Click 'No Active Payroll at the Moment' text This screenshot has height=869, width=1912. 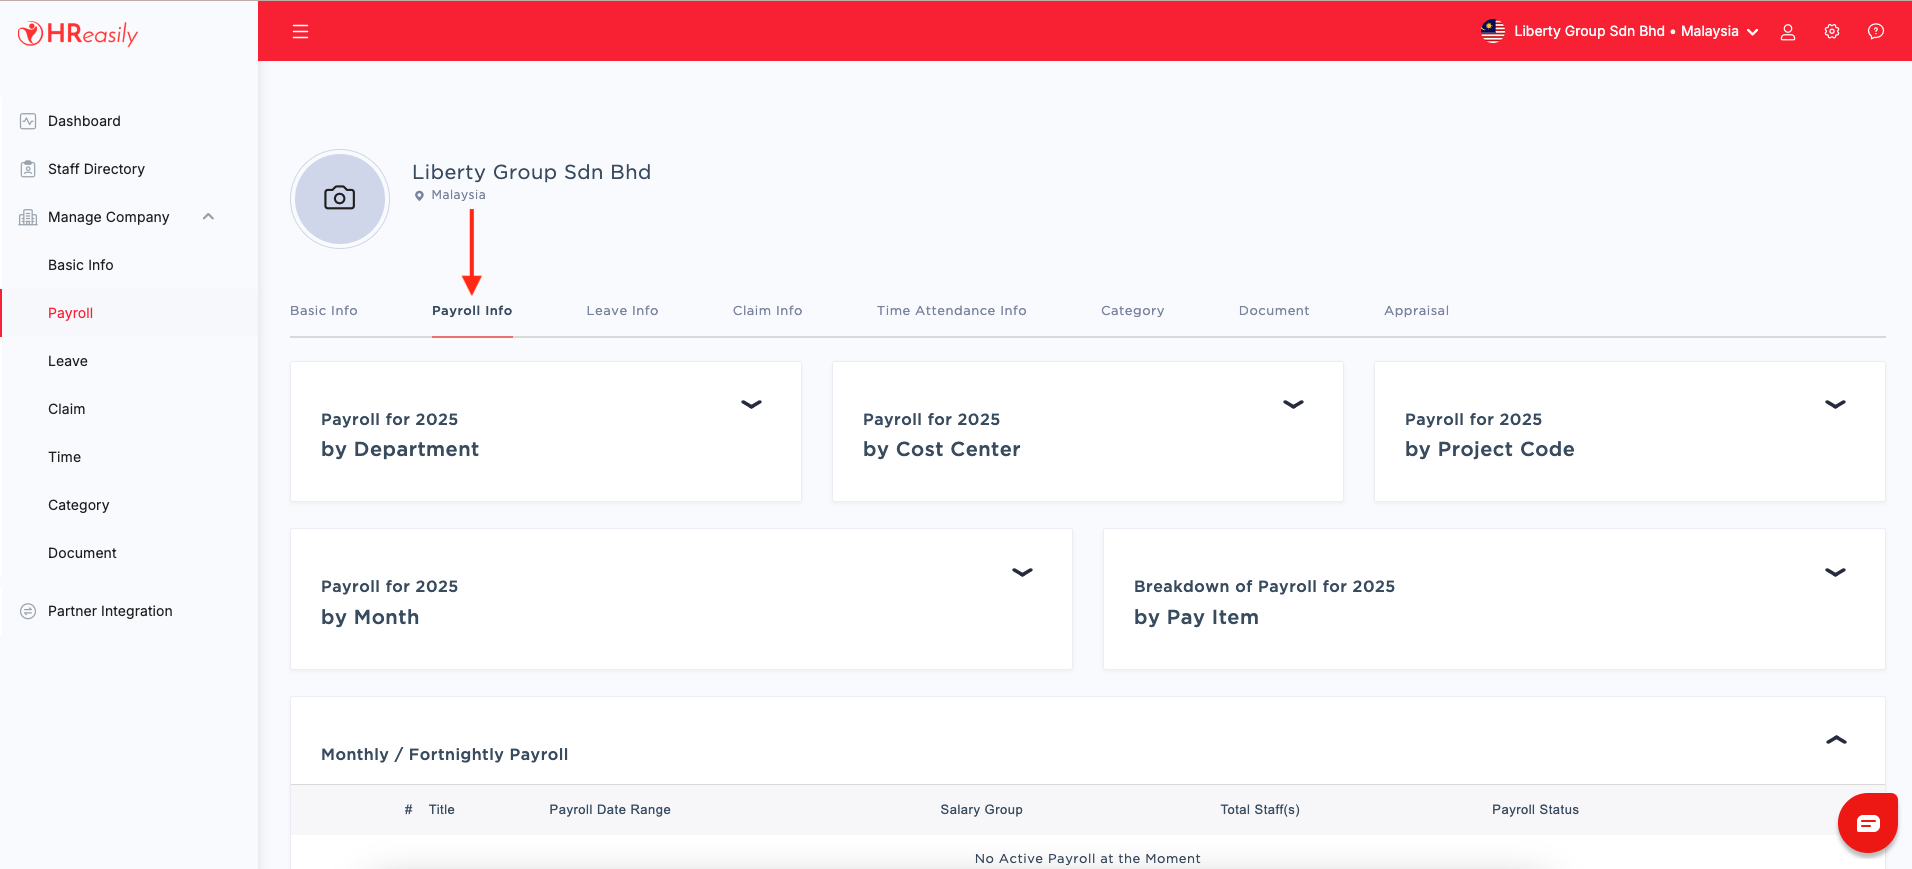pyautogui.click(x=1088, y=858)
